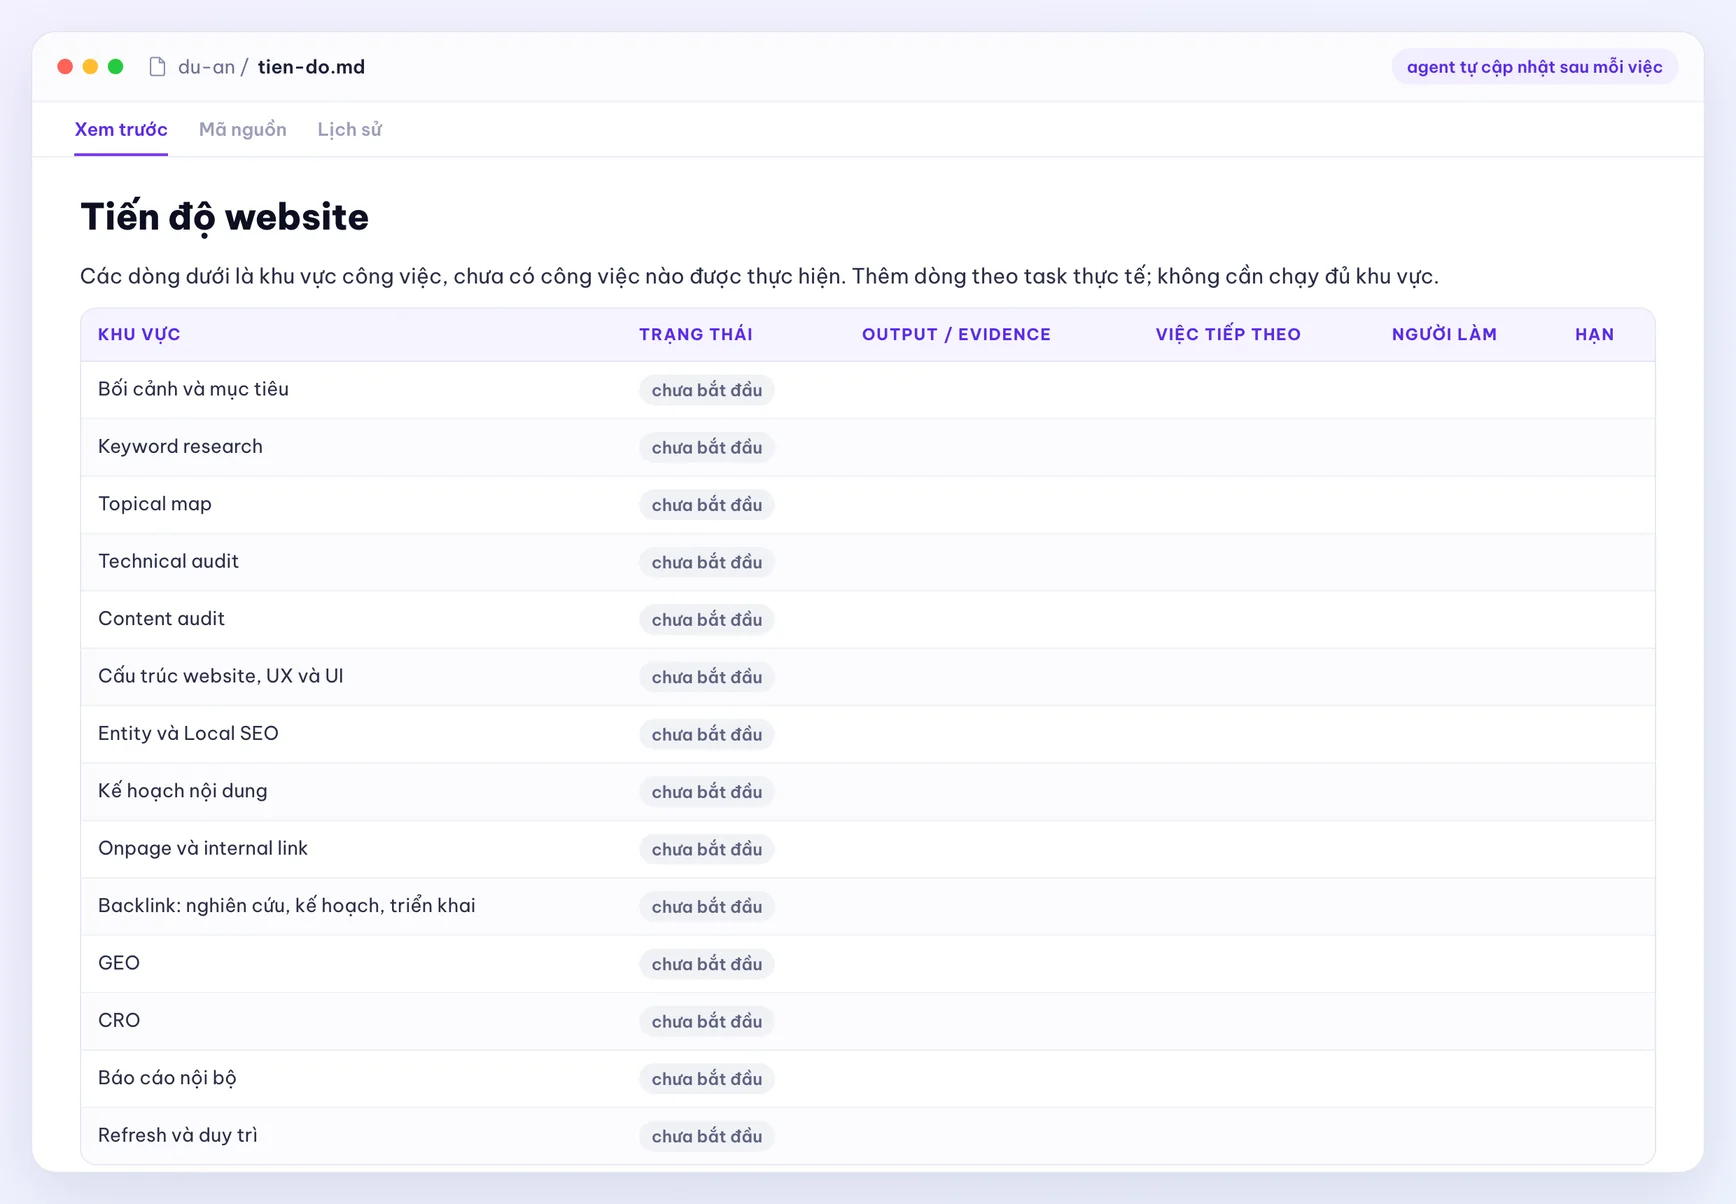Click status badge for Content audit

tap(707, 620)
